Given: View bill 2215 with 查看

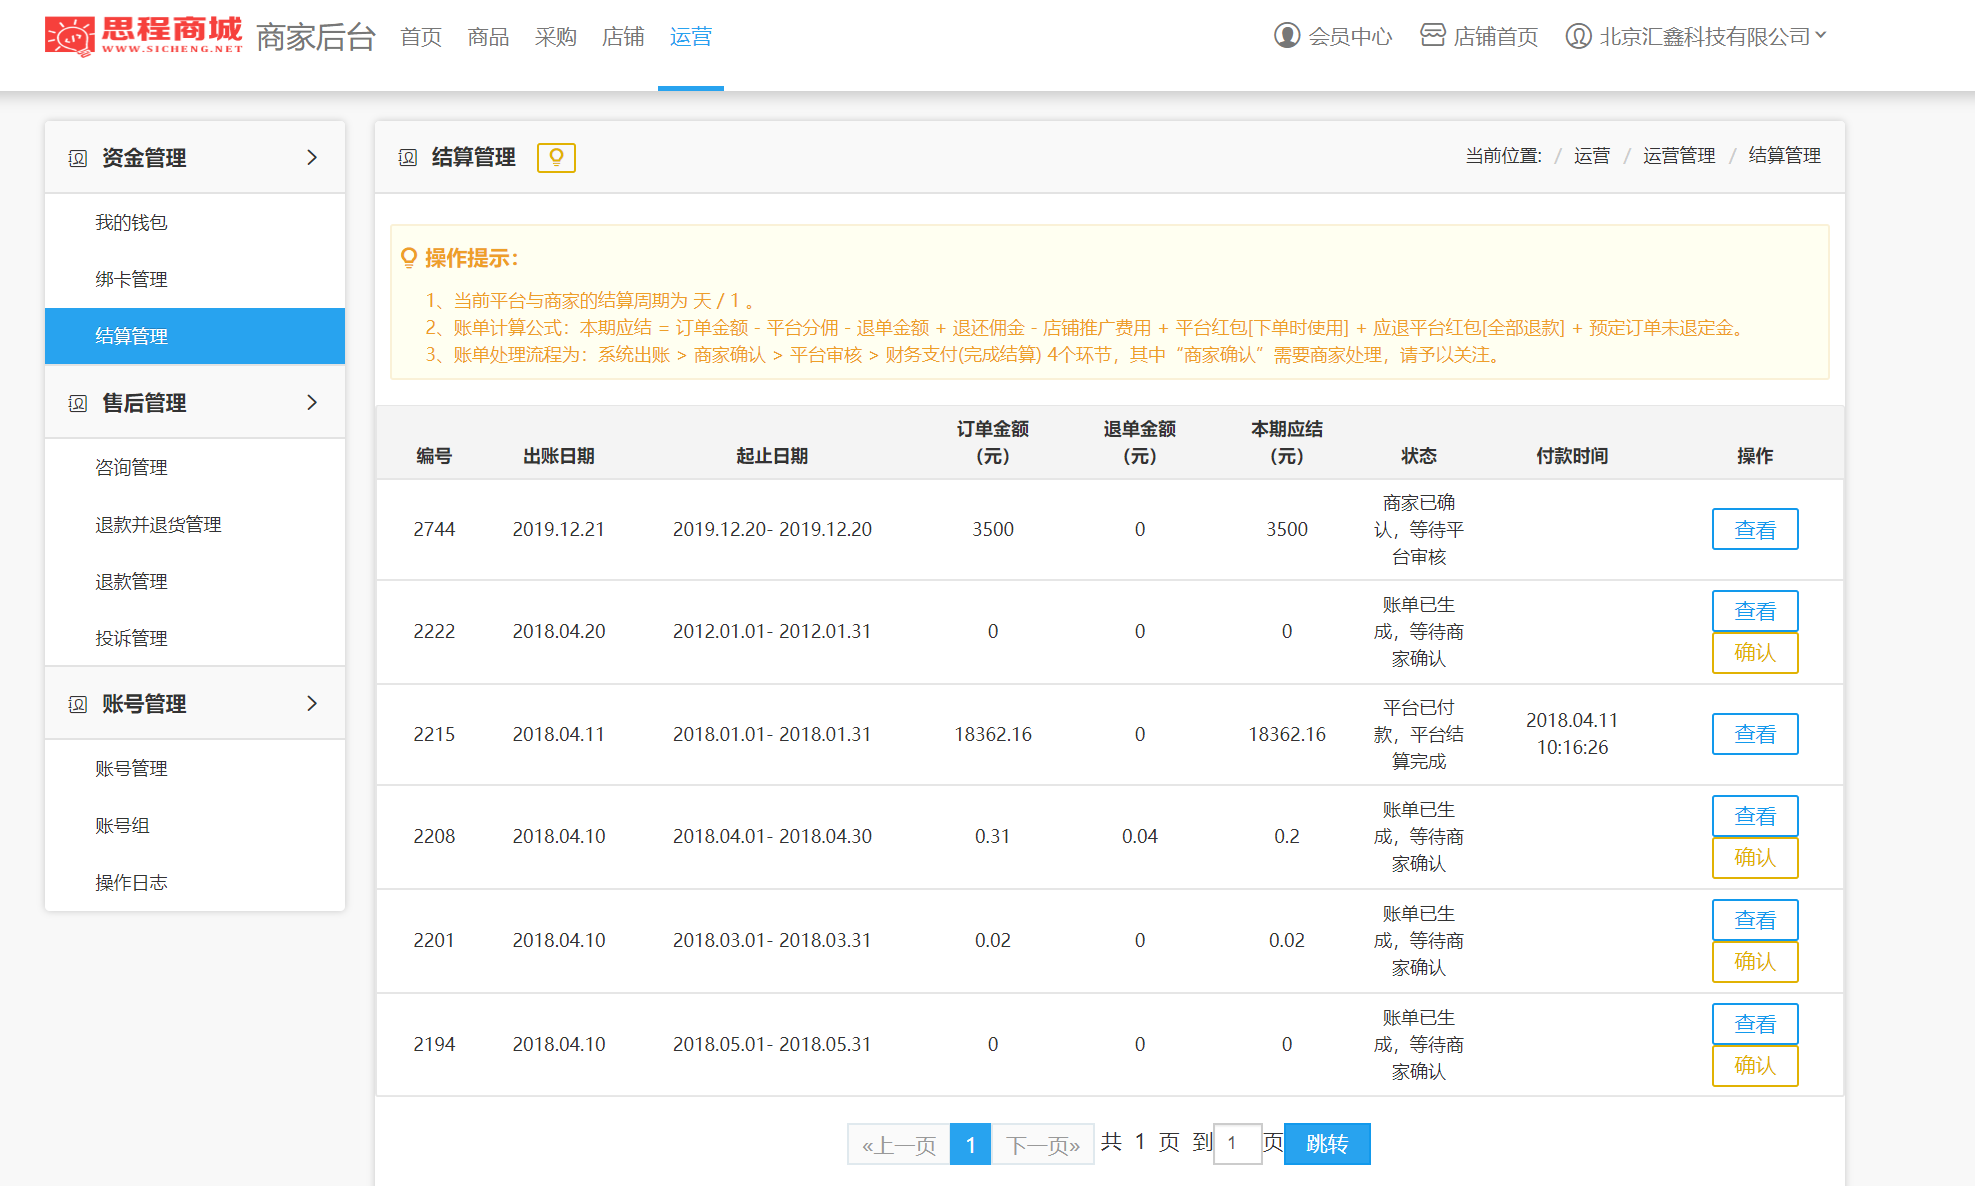Looking at the screenshot, I should (x=1755, y=734).
